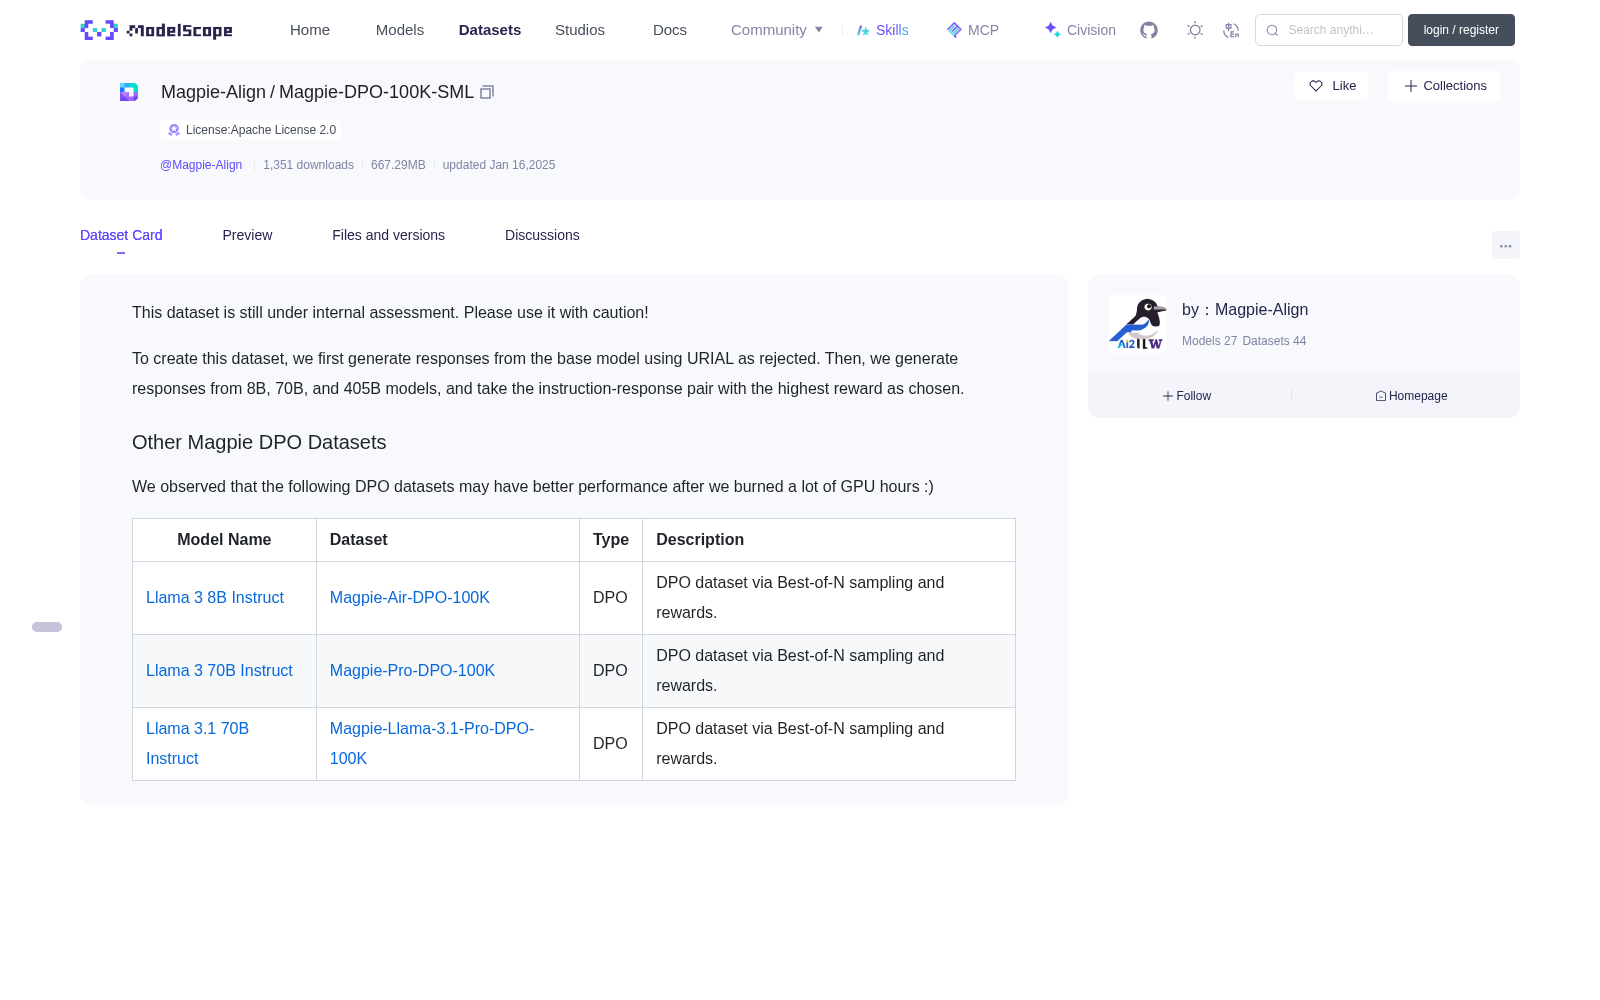
Task: Click the Apache license badge icon
Action: click(x=174, y=130)
